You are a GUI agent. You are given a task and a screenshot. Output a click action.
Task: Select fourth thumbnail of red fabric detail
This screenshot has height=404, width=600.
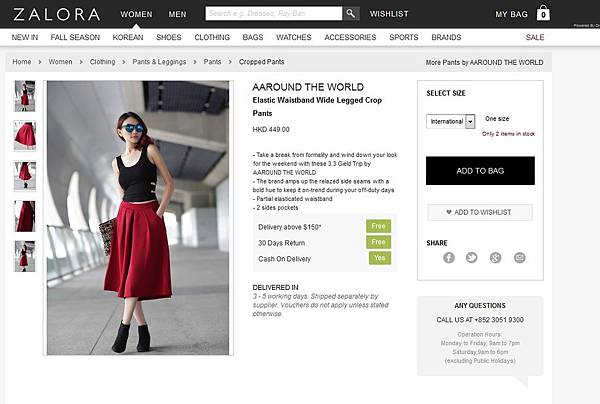pos(25,216)
